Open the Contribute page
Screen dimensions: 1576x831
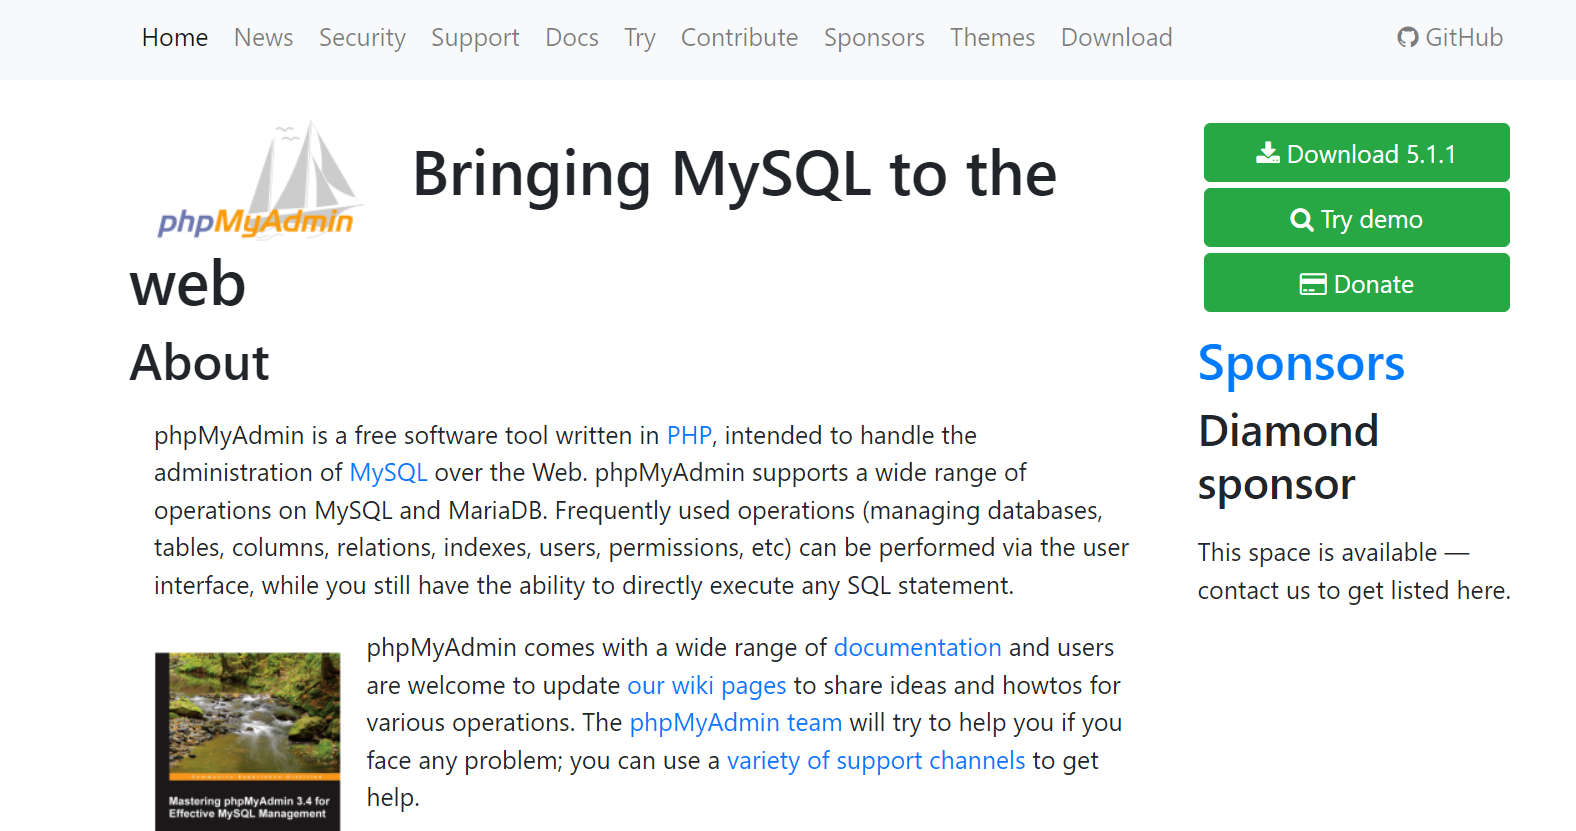click(x=739, y=38)
